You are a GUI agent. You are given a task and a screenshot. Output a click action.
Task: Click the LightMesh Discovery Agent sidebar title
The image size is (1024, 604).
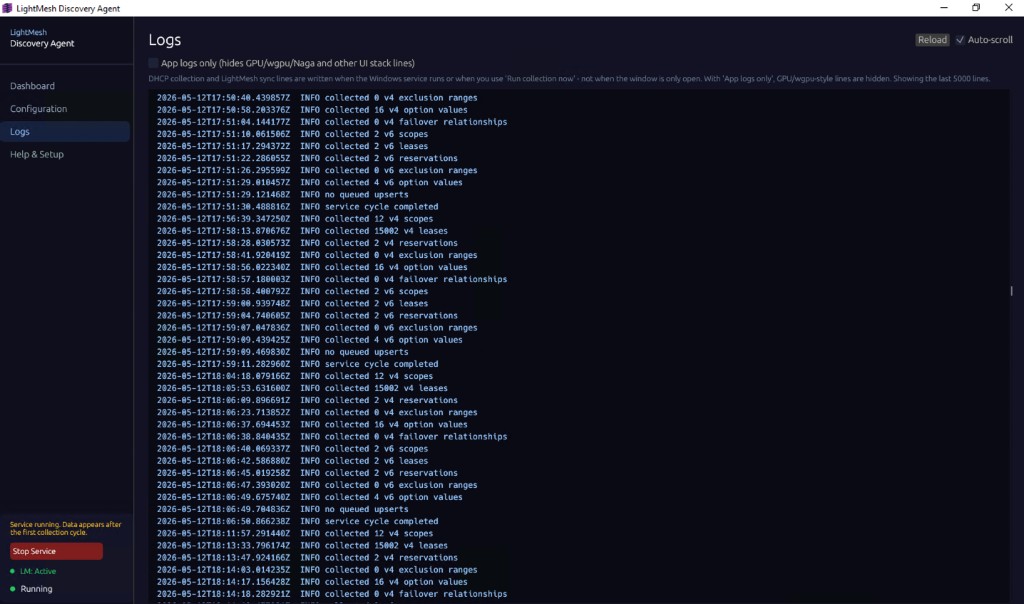(42, 38)
